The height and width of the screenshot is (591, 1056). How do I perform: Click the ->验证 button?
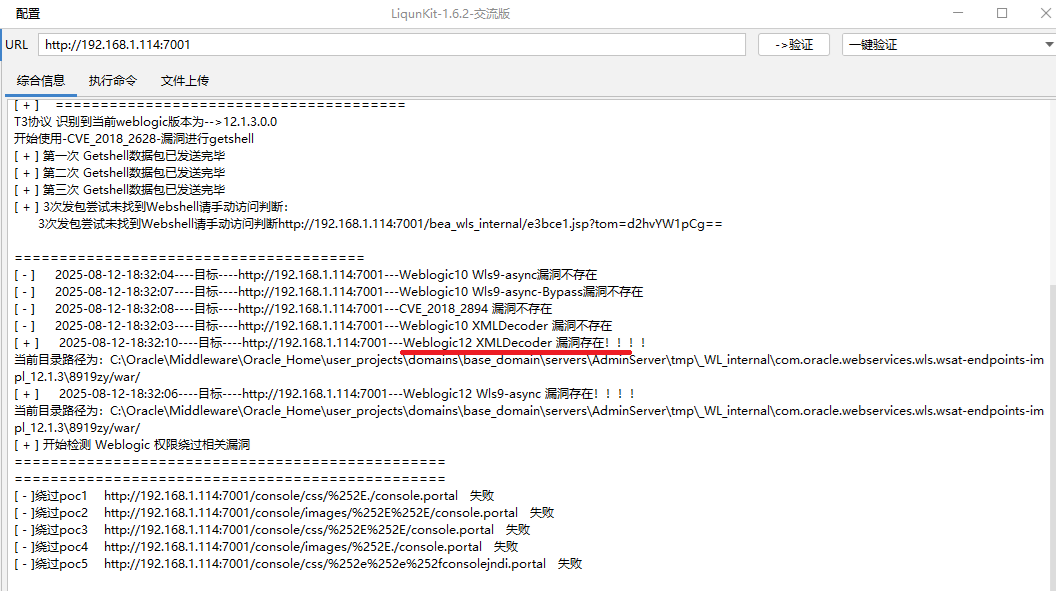click(x=793, y=44)
